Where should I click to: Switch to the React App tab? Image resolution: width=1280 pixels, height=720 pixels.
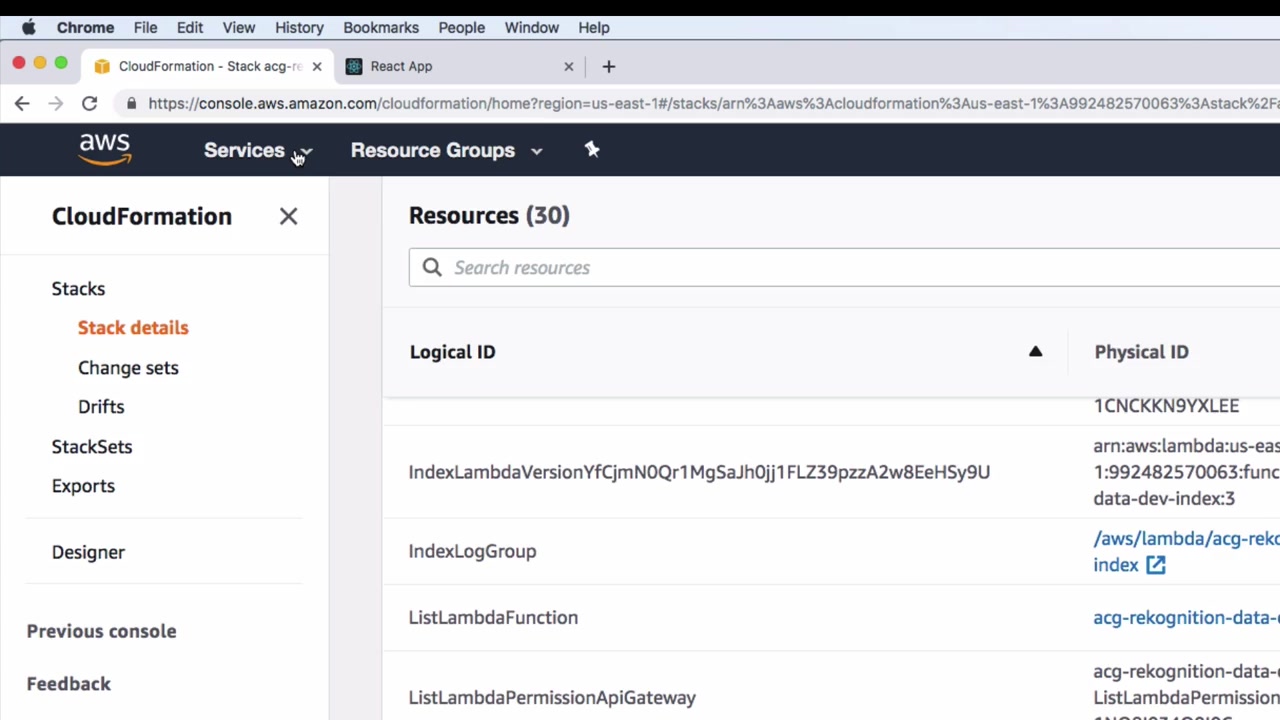click(460, 66)
